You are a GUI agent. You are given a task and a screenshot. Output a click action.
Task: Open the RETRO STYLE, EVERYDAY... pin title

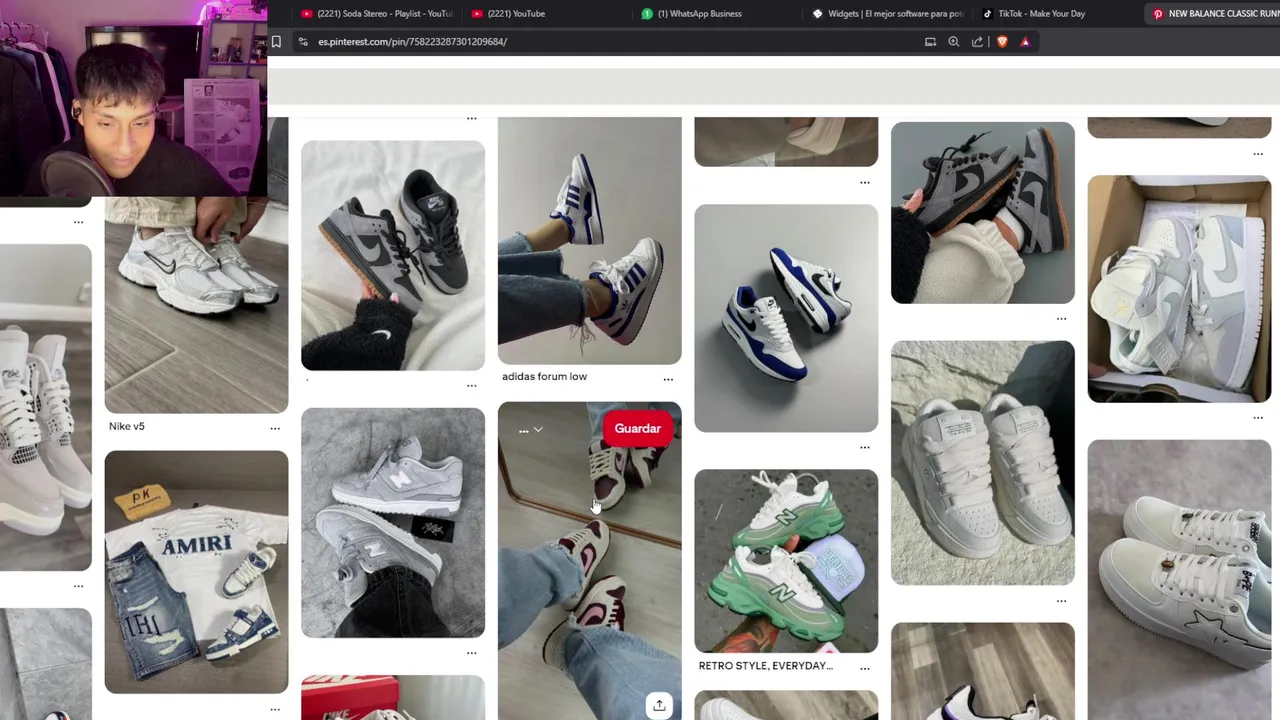(x=766, y=666)
